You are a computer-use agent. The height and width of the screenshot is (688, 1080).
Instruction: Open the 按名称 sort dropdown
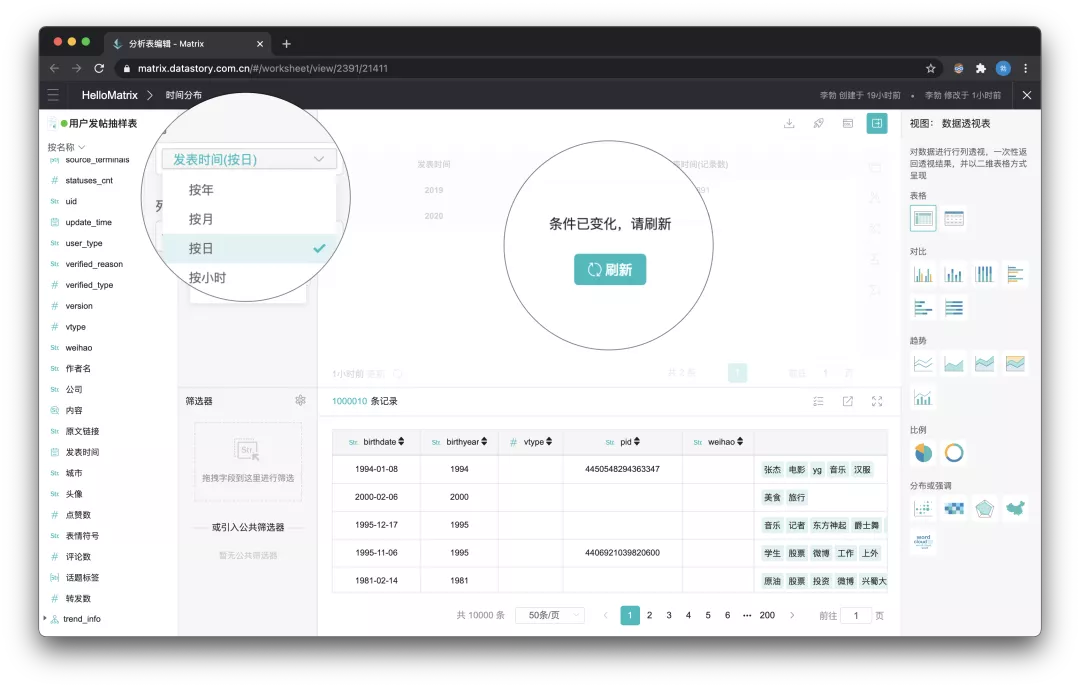(x=66, y=147)
